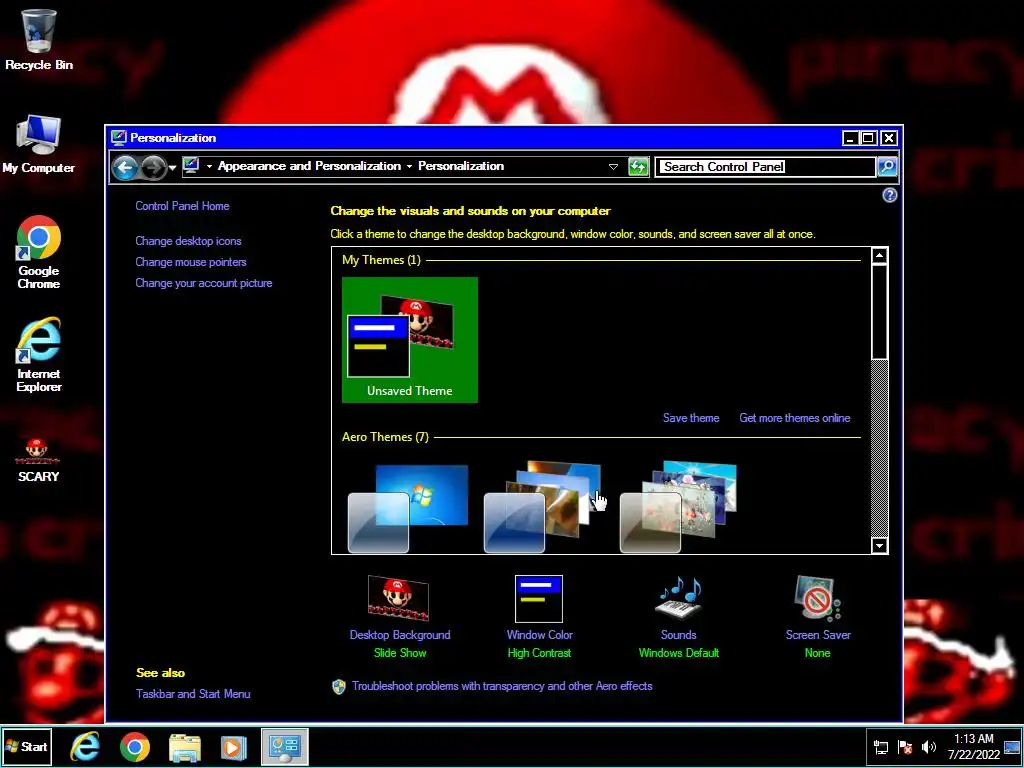Open recent pages dropdown beside Forward arrow

172,168
